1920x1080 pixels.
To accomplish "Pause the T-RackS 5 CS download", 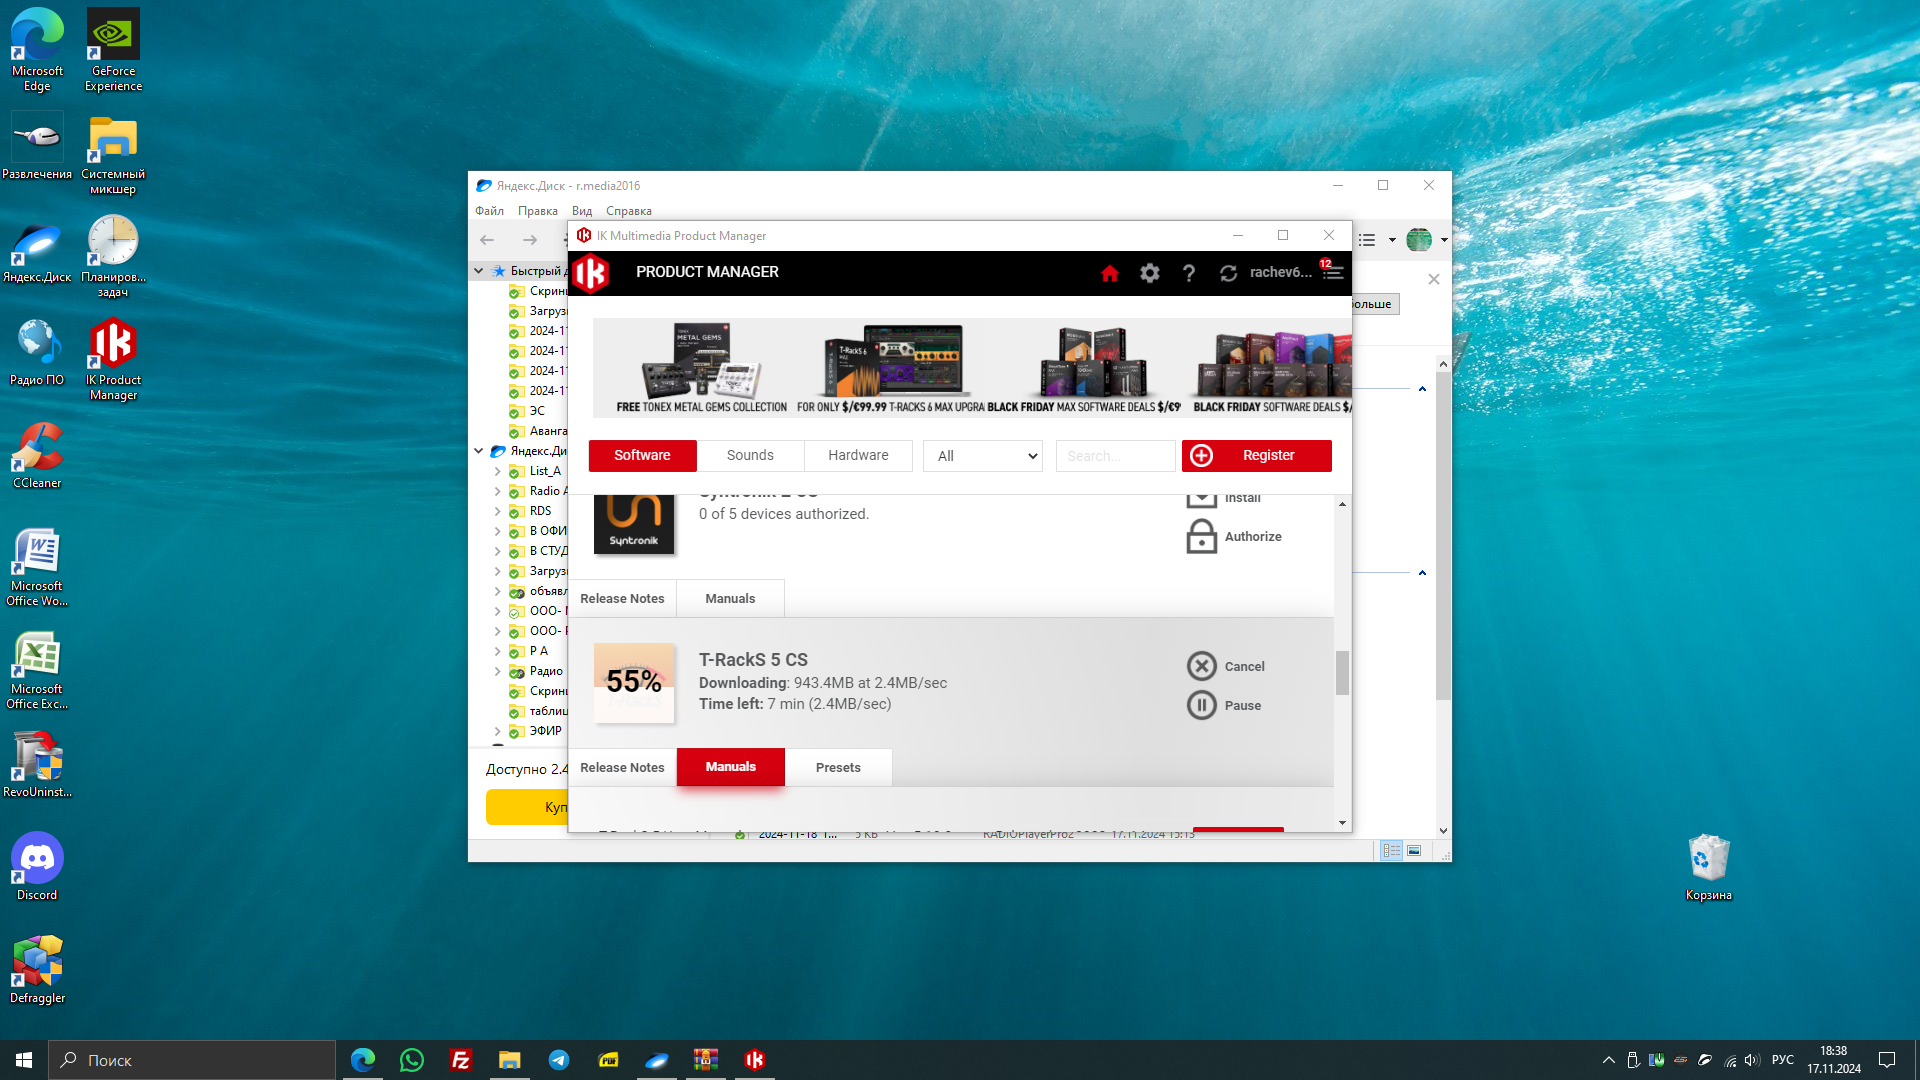I will [1224, 705].
